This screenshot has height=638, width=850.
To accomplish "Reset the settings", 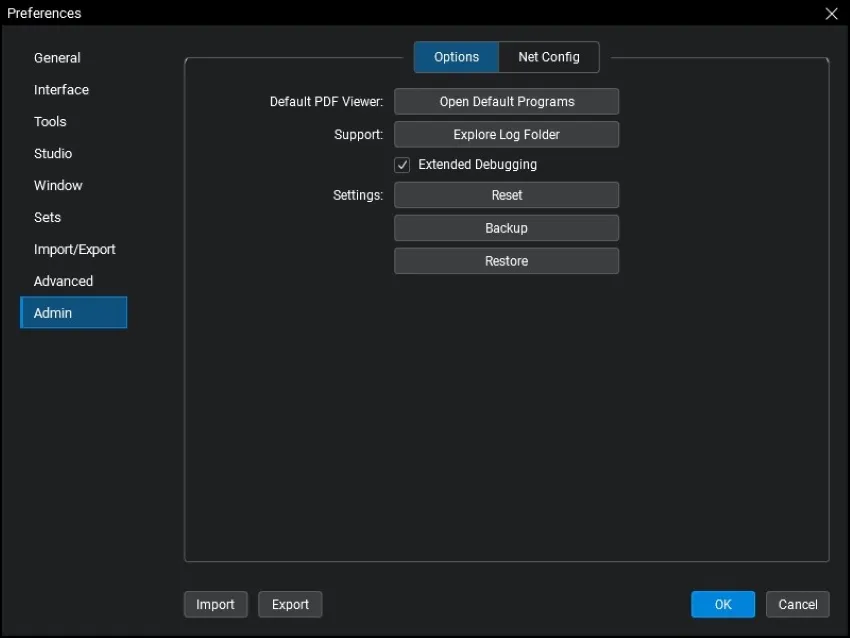I will pyautogui.click(x=506, y=194).
